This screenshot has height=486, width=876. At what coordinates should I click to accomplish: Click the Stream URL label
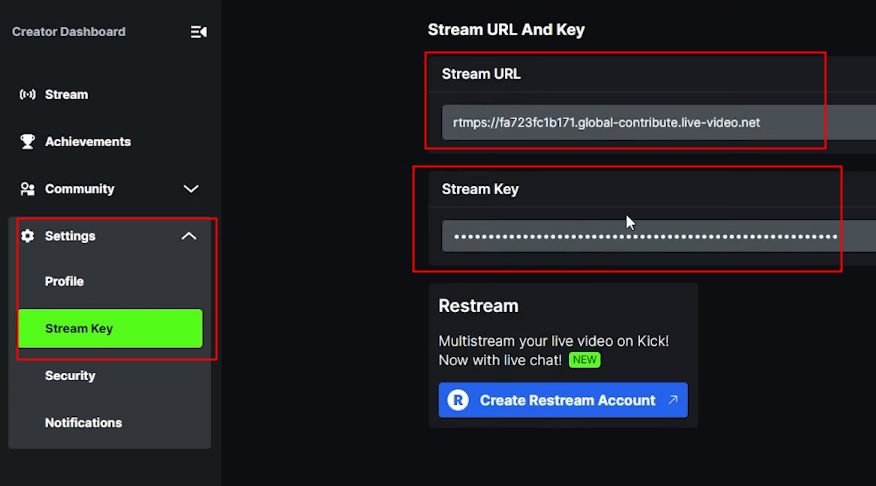click(x=481, y=74)
